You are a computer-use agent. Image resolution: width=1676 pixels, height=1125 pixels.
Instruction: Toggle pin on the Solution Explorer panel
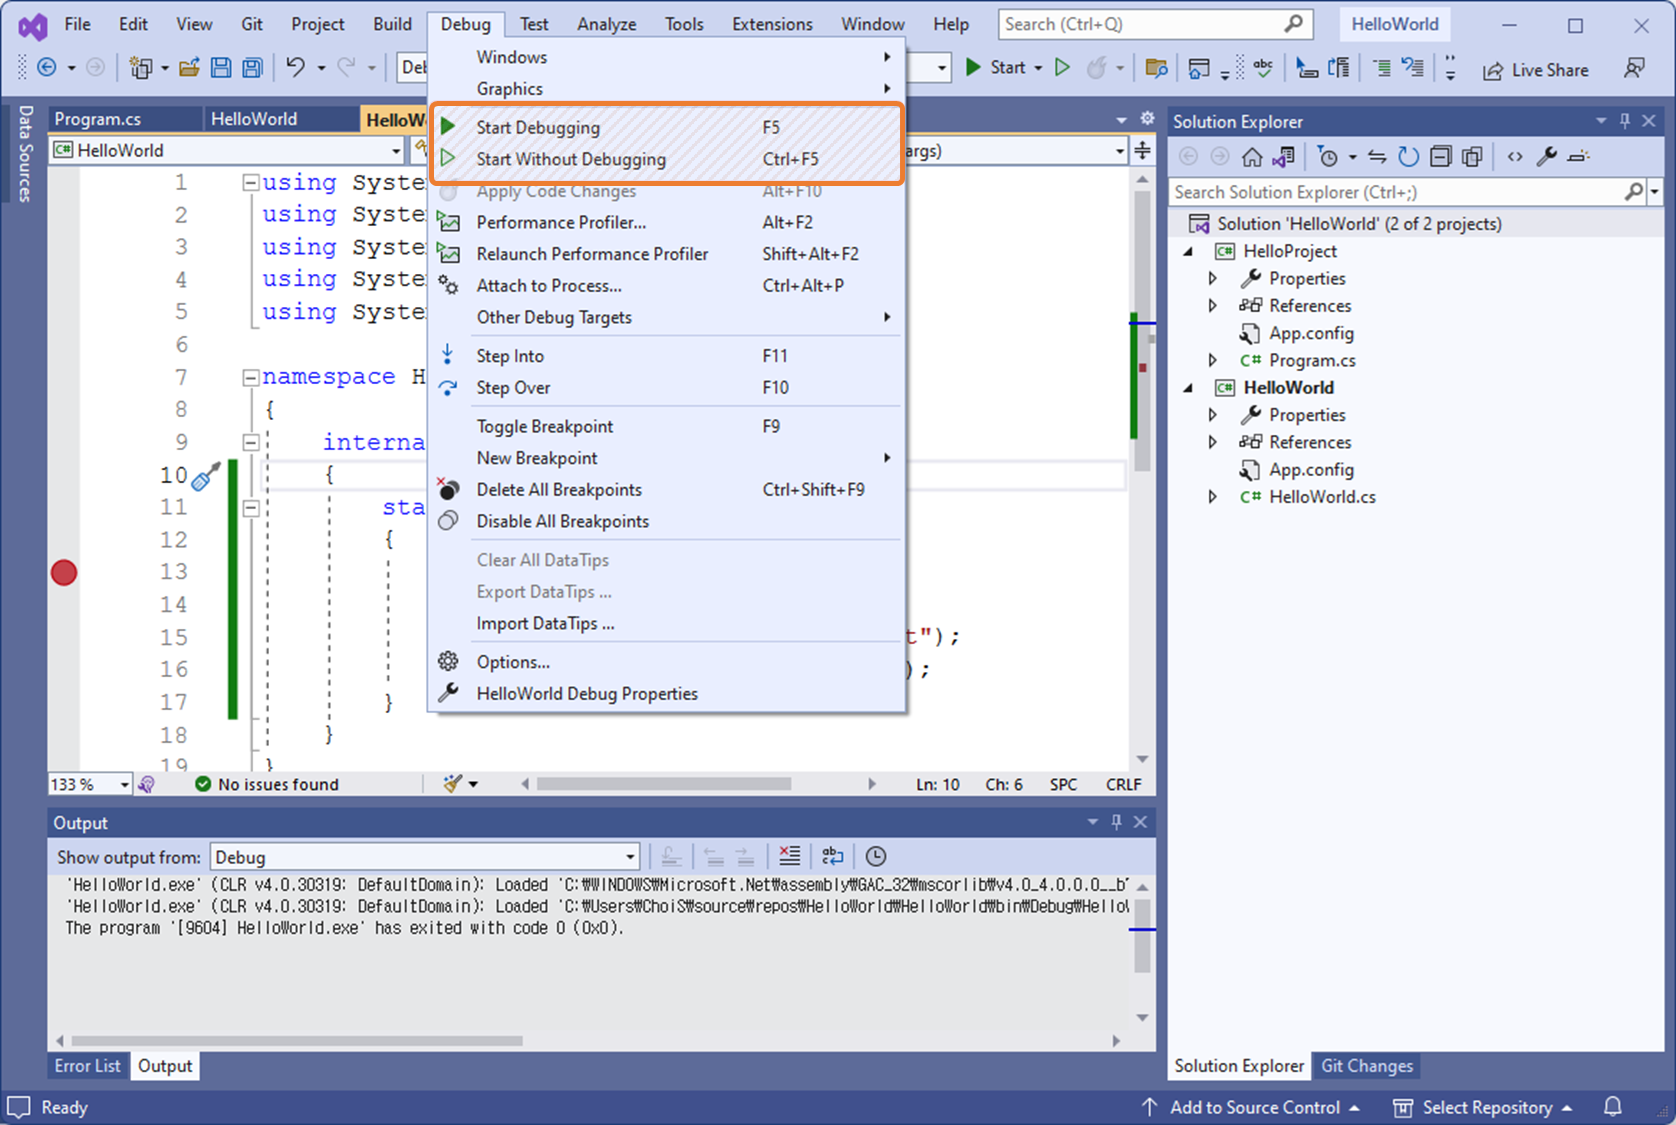tap(1625, 121)
